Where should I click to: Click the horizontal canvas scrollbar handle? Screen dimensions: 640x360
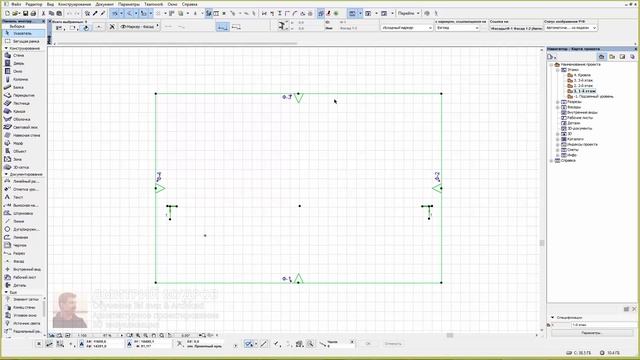click(x=450, y=335)
